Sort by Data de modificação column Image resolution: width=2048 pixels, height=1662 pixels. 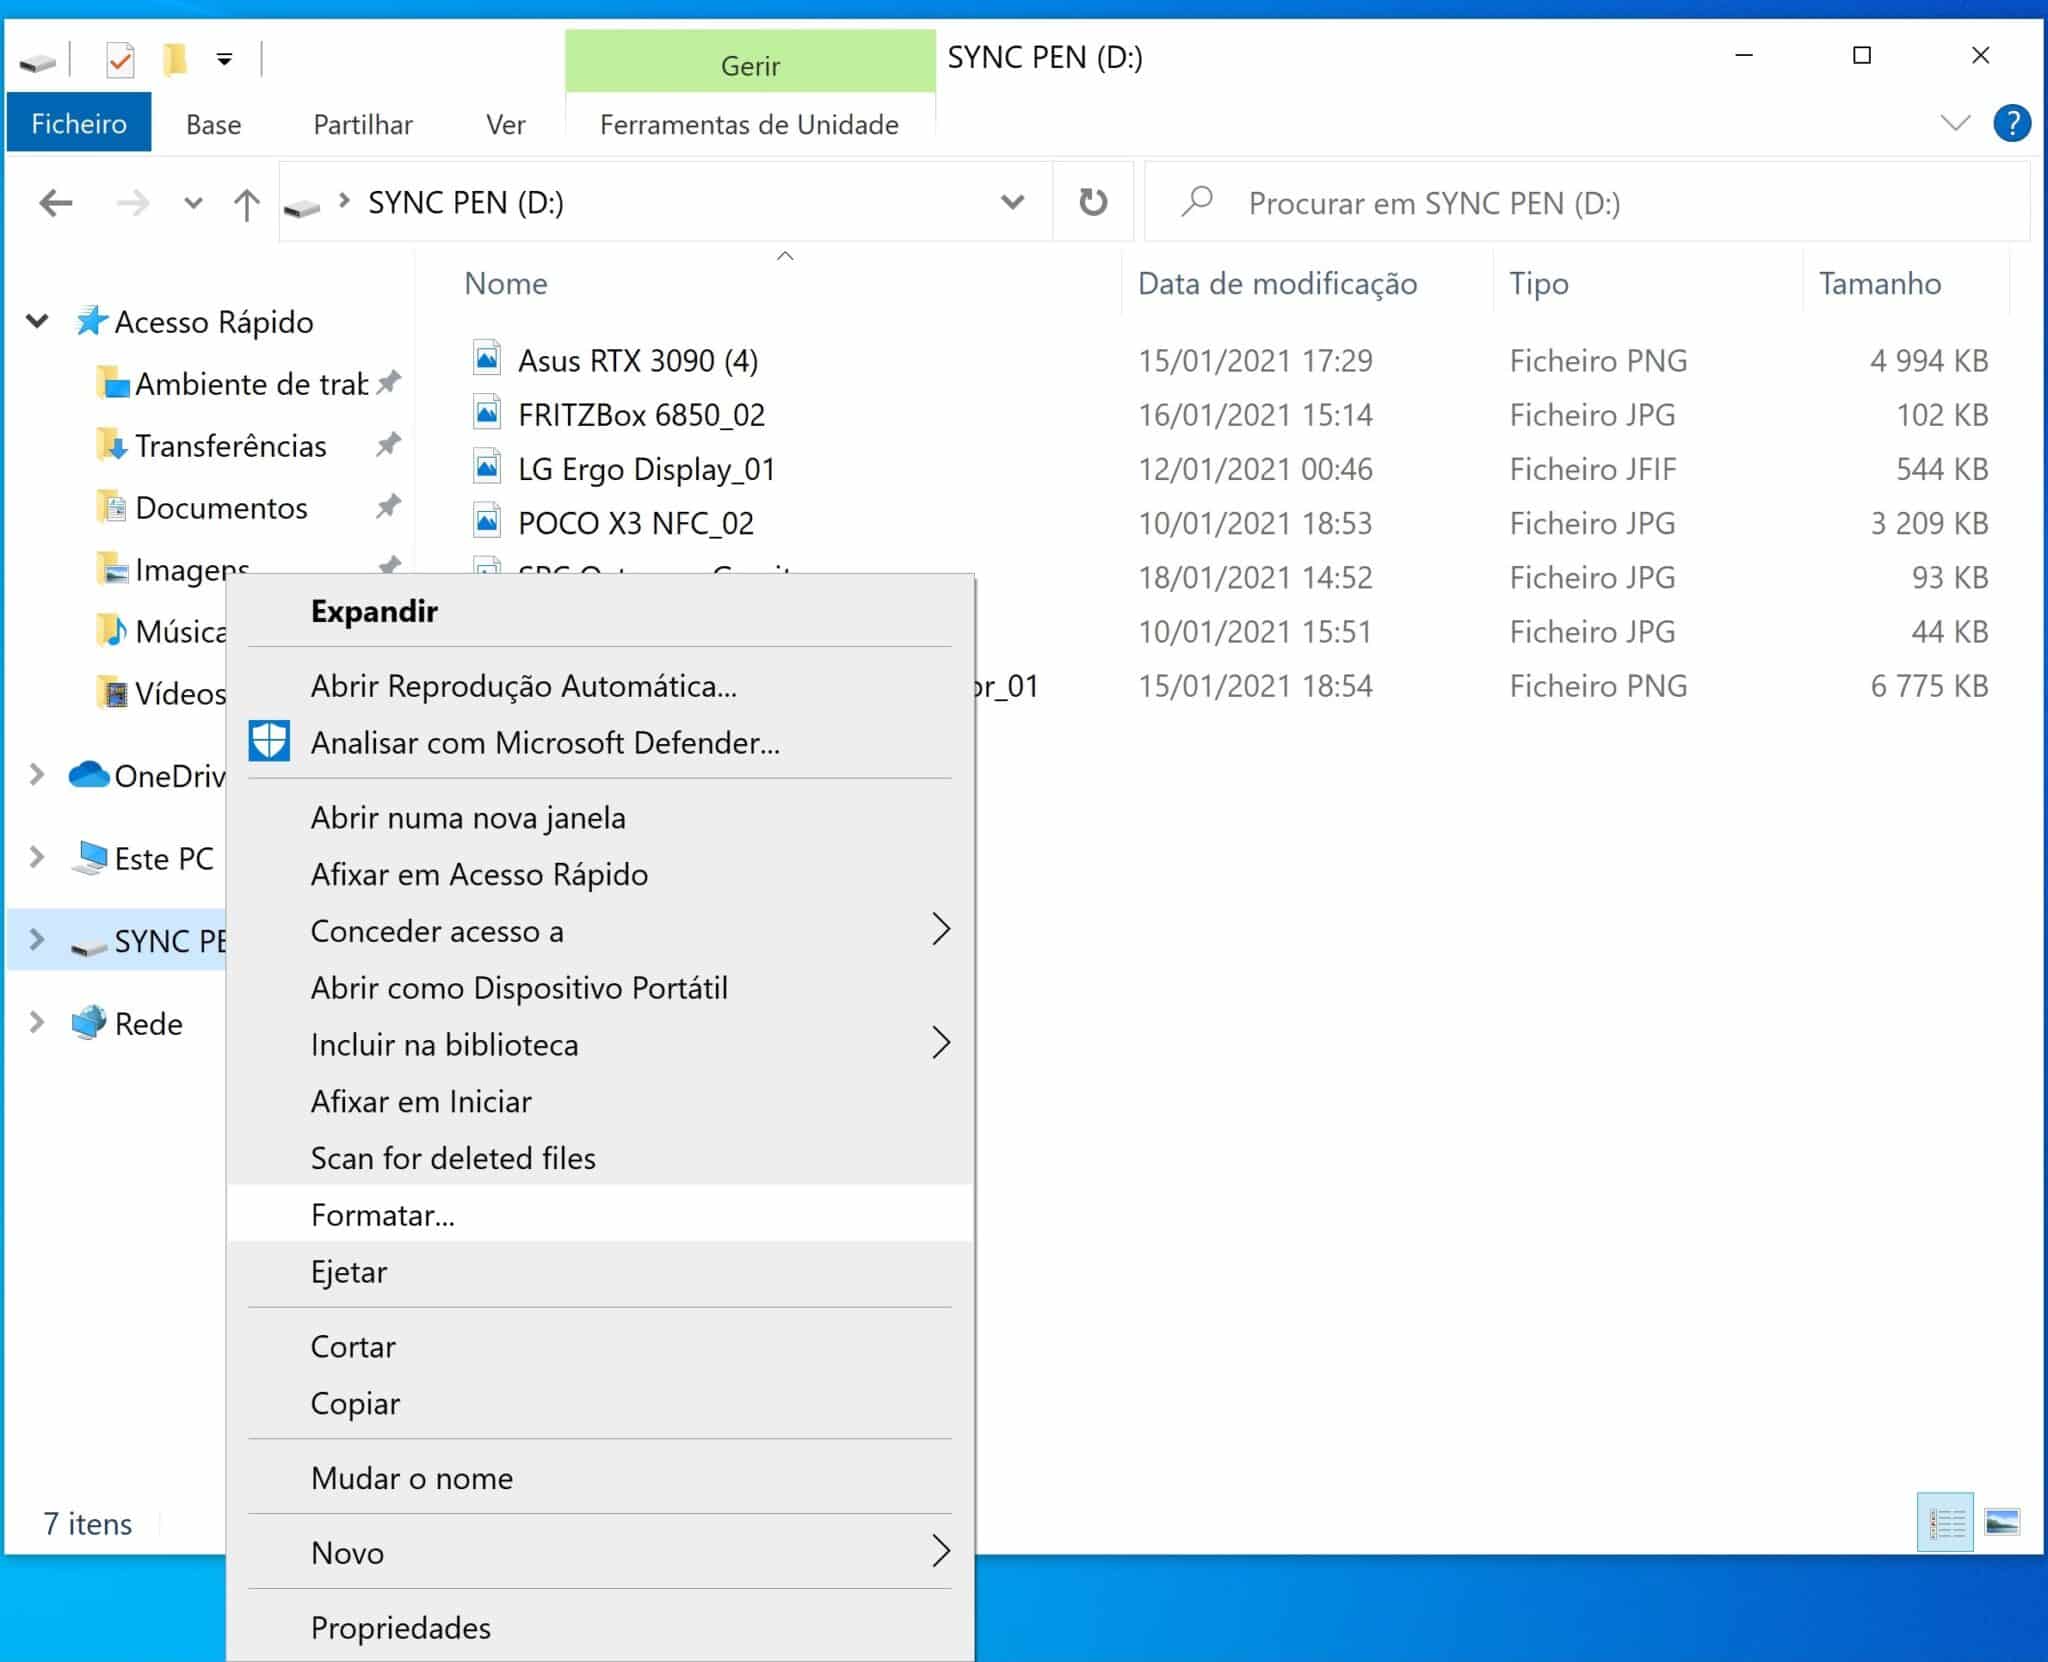[x=1277, y=283]
